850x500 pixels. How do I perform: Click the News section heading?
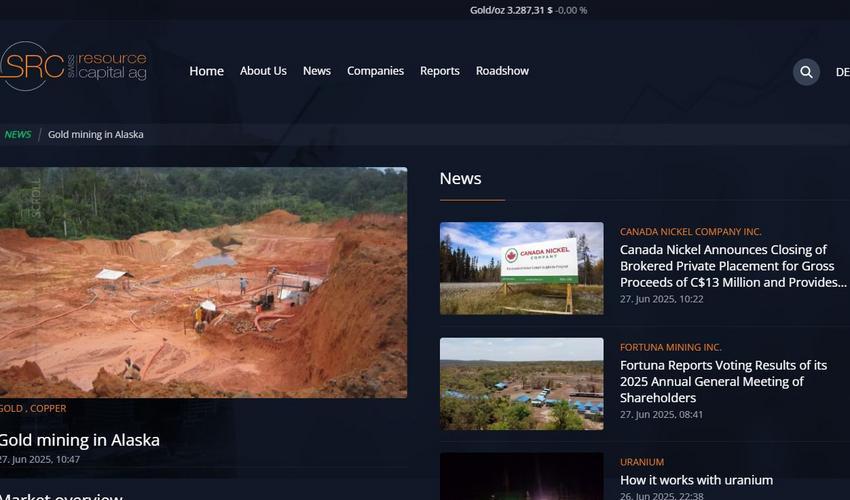(460, 178)
